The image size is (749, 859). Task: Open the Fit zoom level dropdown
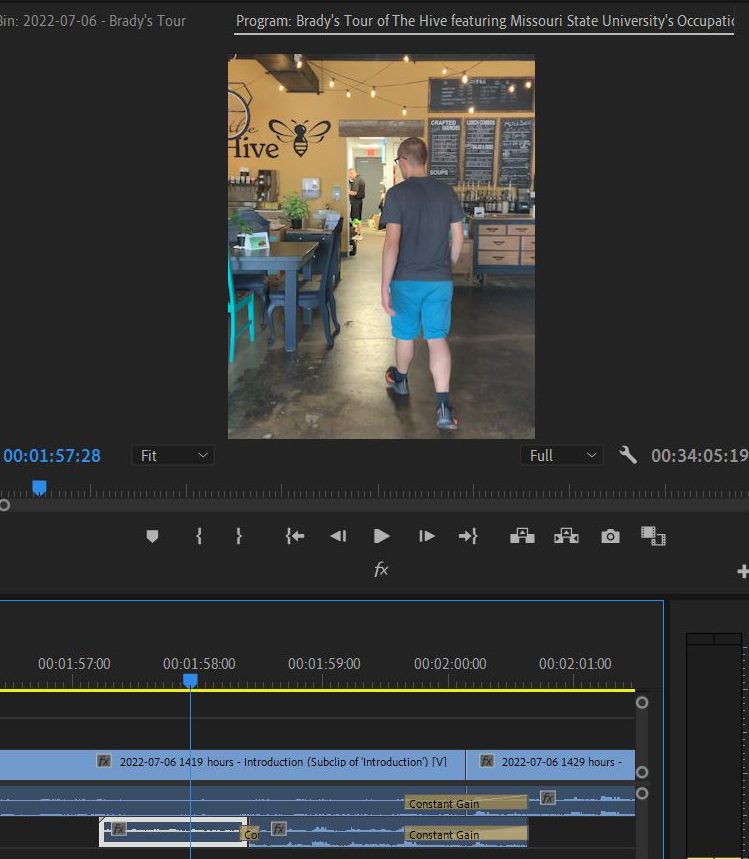click(173, 455)
